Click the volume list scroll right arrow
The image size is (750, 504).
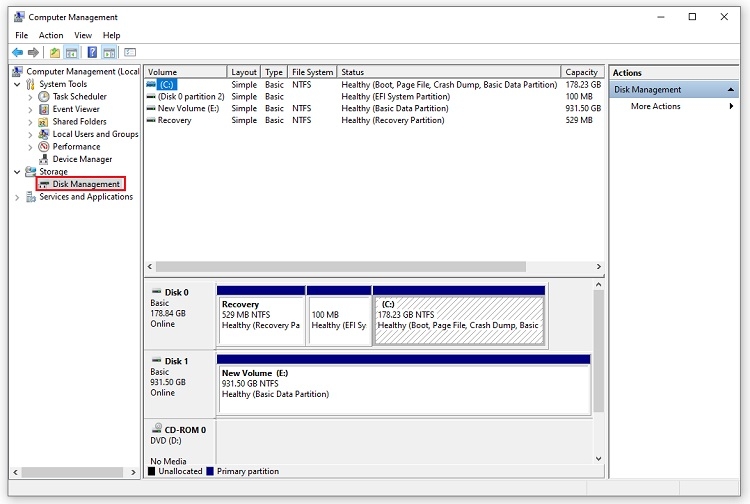pyautogui.click(x=598, y=266)
